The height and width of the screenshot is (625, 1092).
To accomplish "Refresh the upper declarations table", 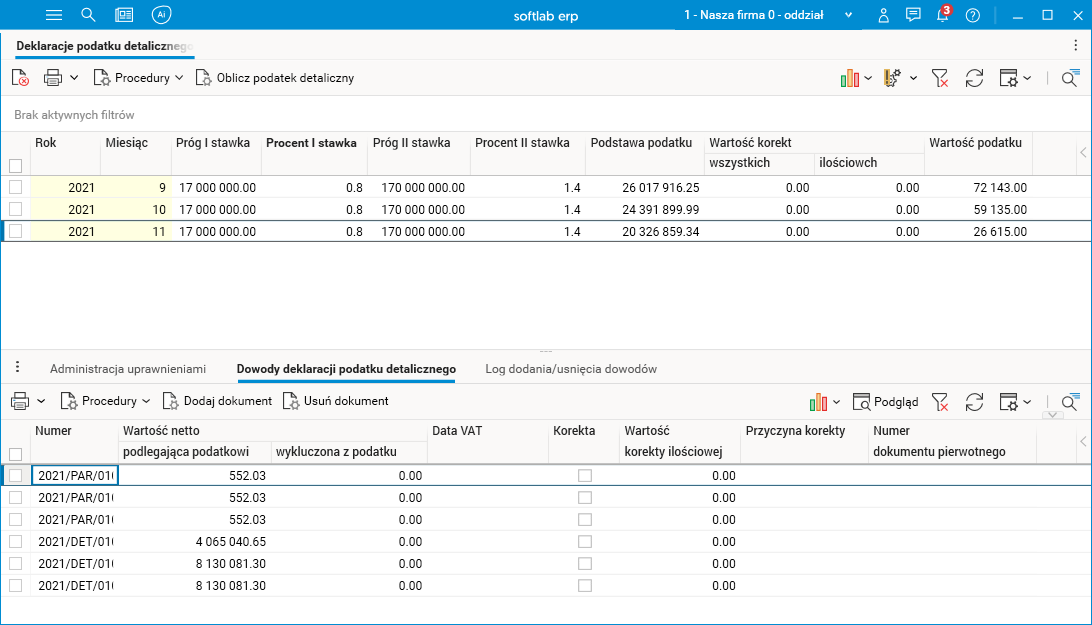I will pyautogui.click(x=973, y=78).
